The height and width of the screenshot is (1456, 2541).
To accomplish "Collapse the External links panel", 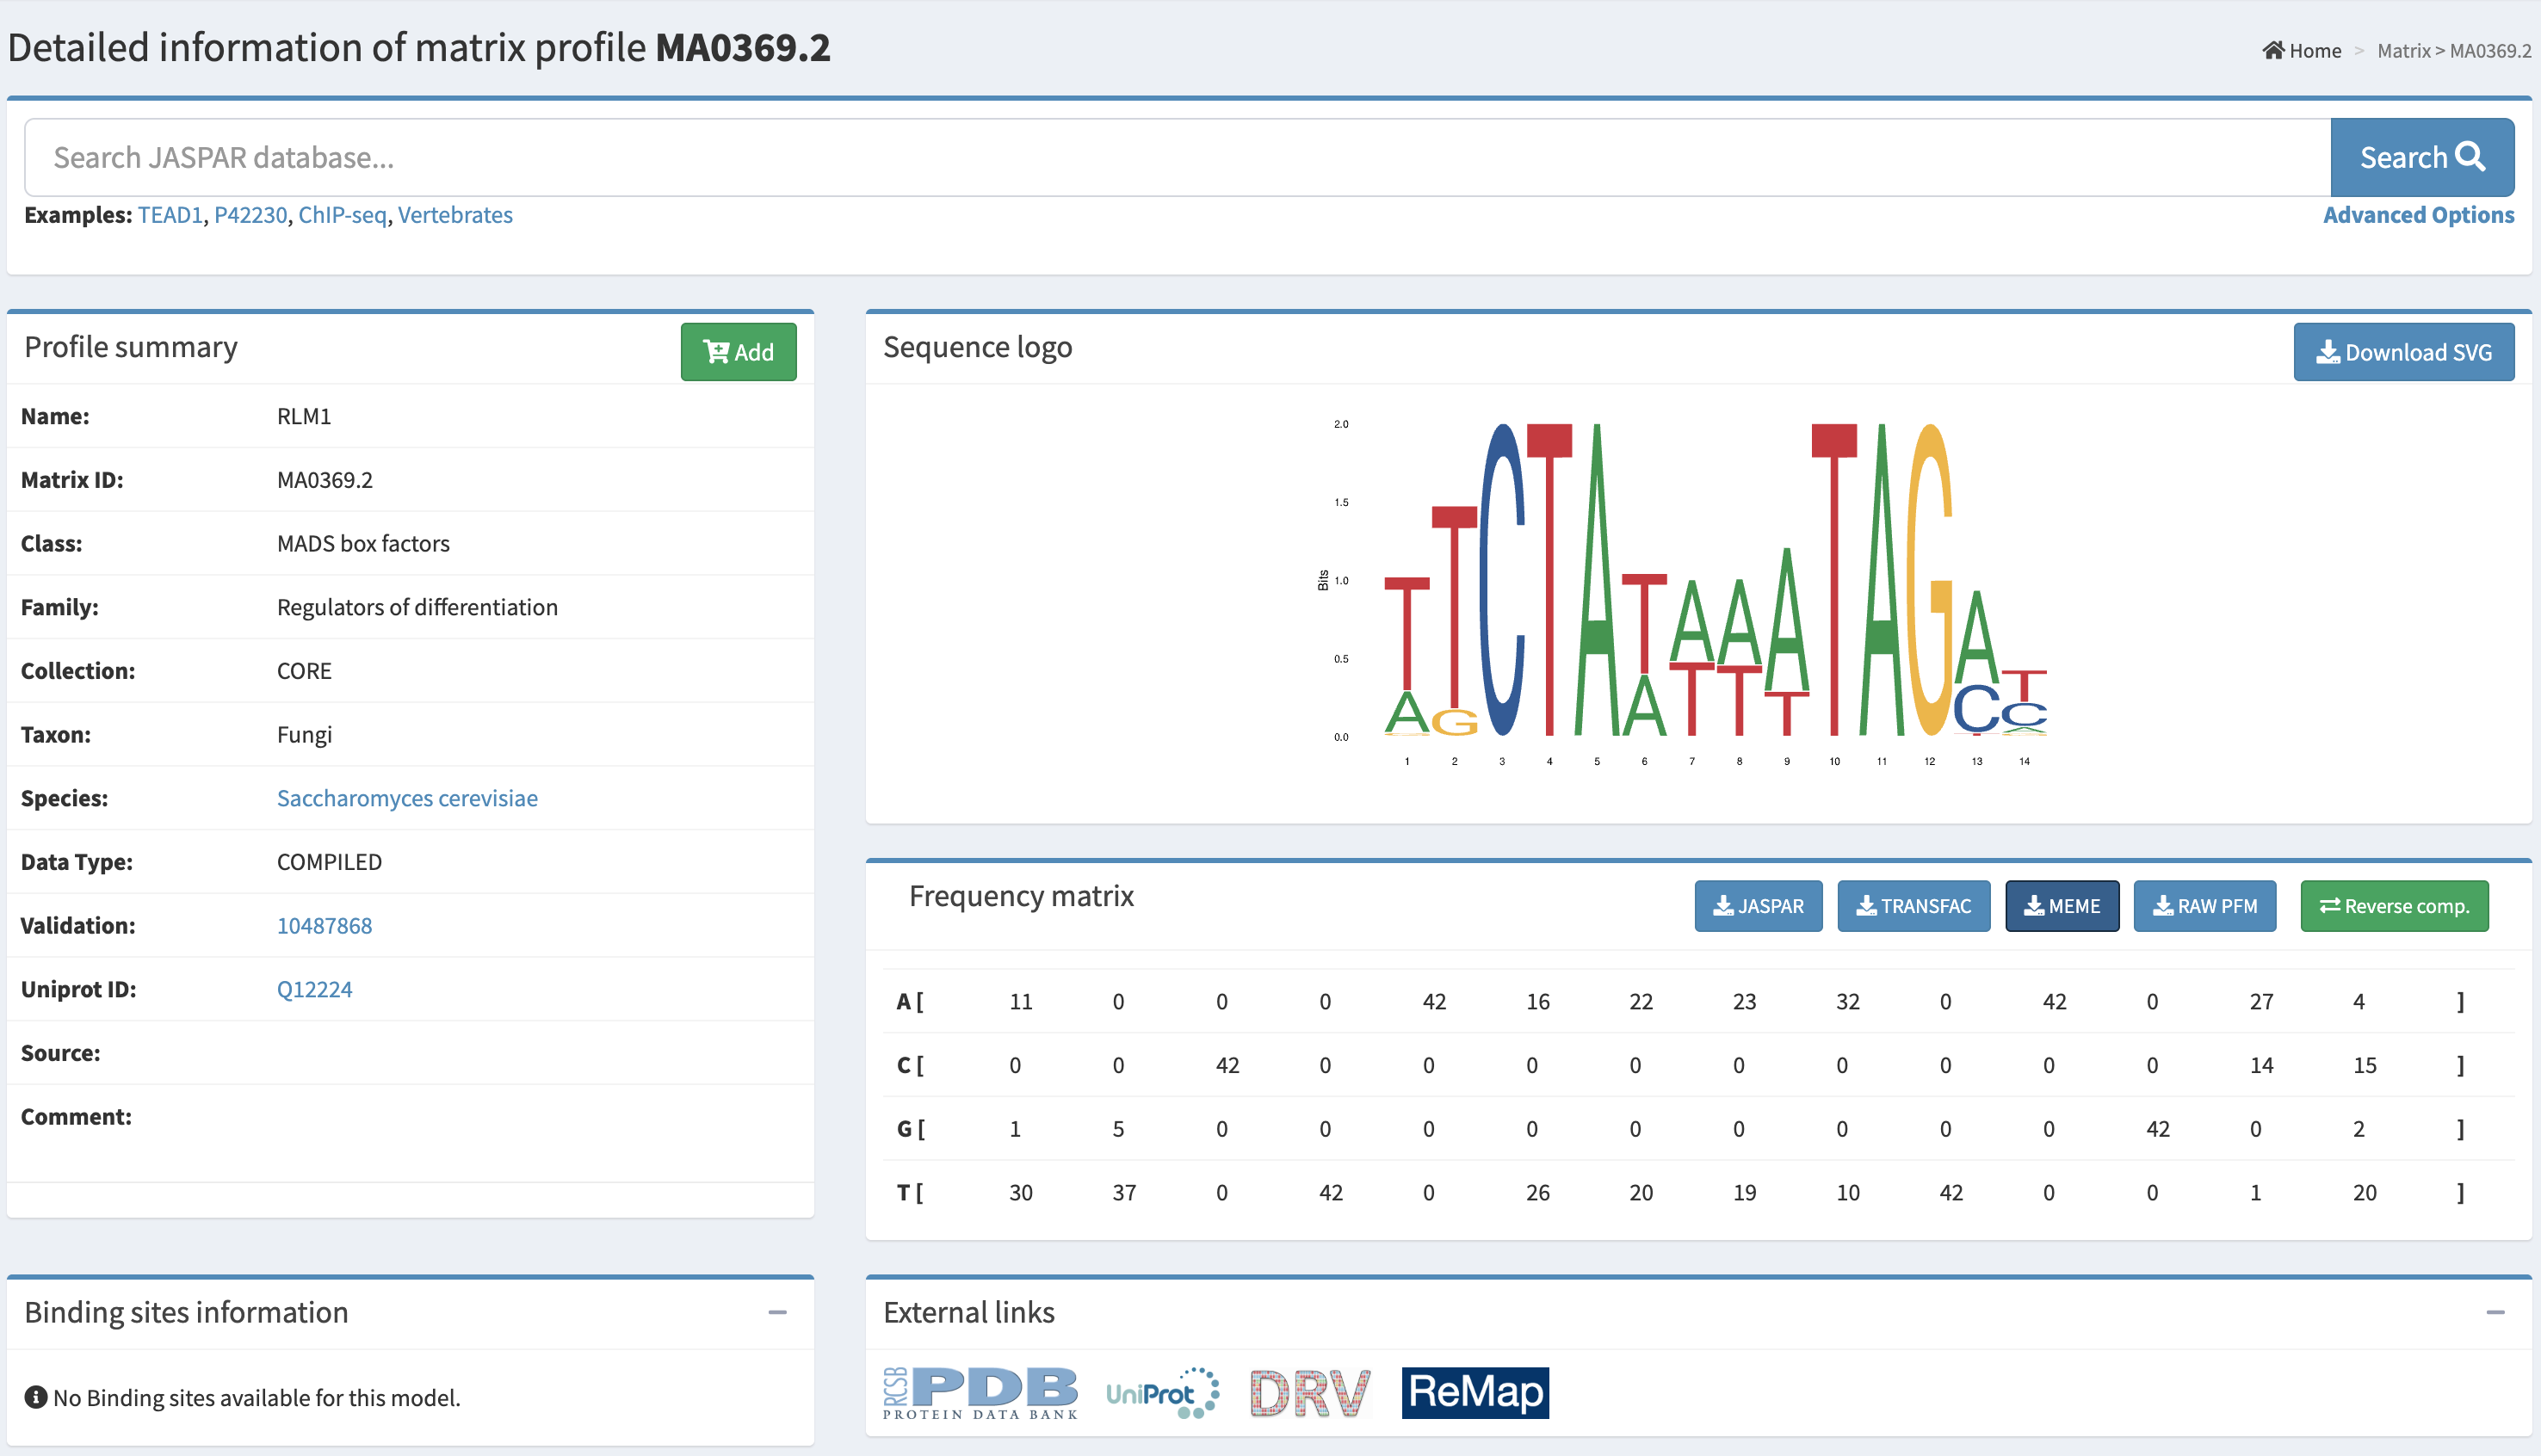I will [2495, 1312].
